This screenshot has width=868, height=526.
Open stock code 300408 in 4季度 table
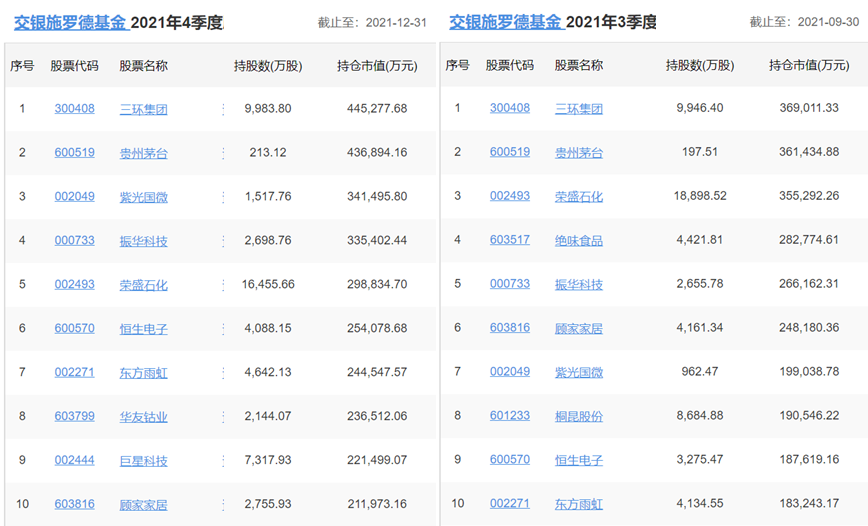coord(75,109)
